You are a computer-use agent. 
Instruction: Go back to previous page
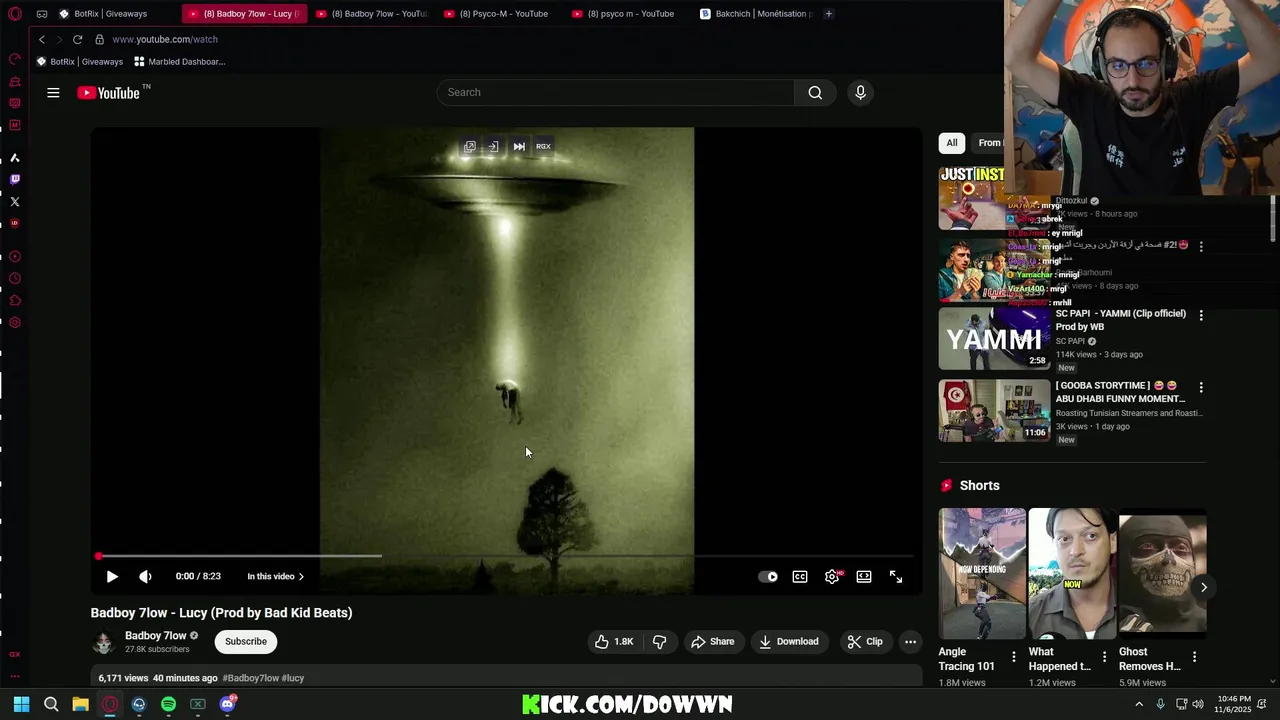[x=42, y=39]
